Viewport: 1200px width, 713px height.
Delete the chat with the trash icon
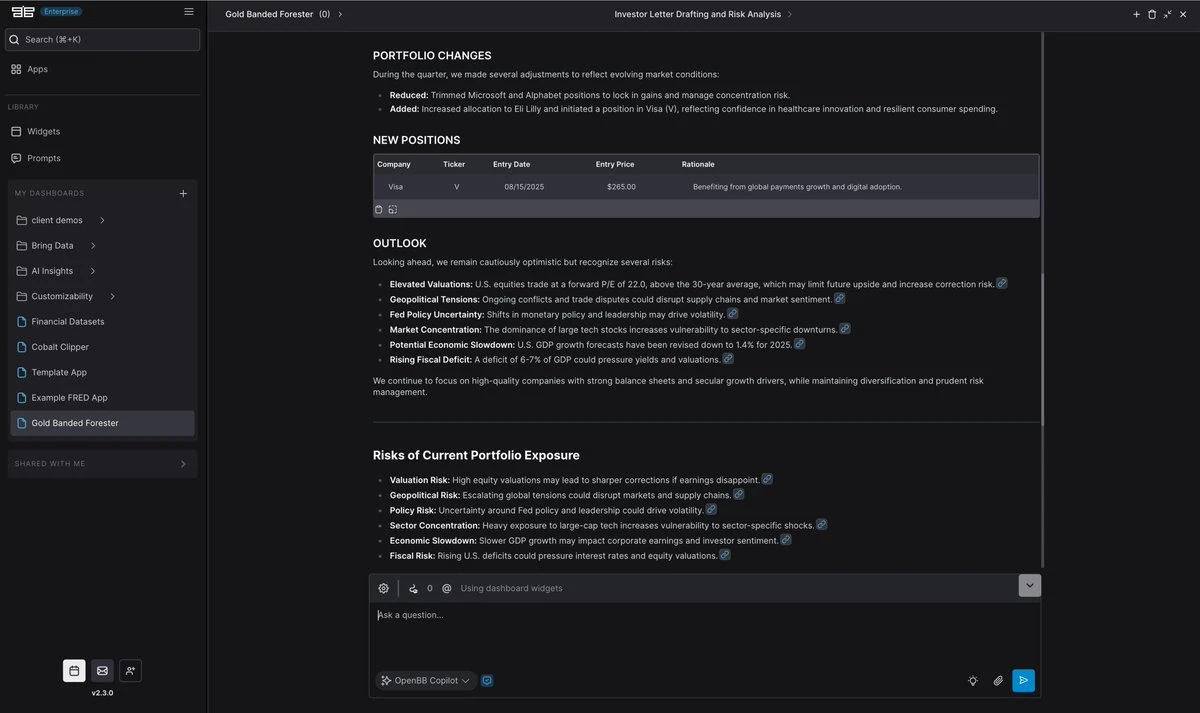1152,15
